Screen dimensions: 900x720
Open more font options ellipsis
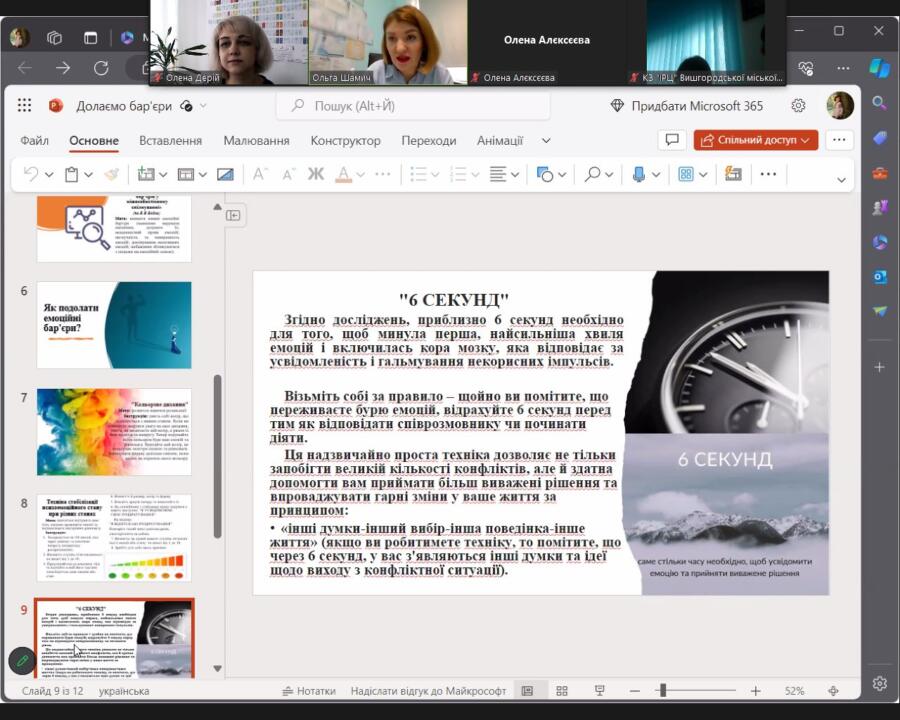point(383,174)
